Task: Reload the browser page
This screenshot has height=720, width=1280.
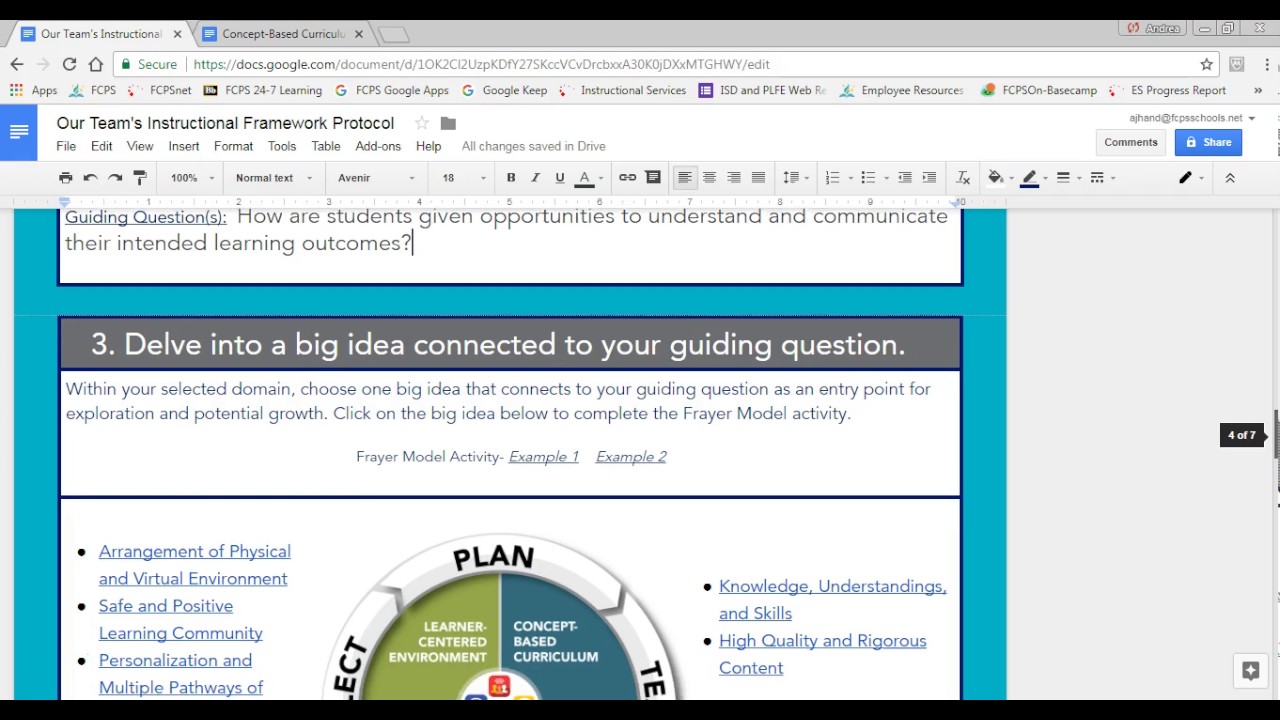Action: (69, 64)
